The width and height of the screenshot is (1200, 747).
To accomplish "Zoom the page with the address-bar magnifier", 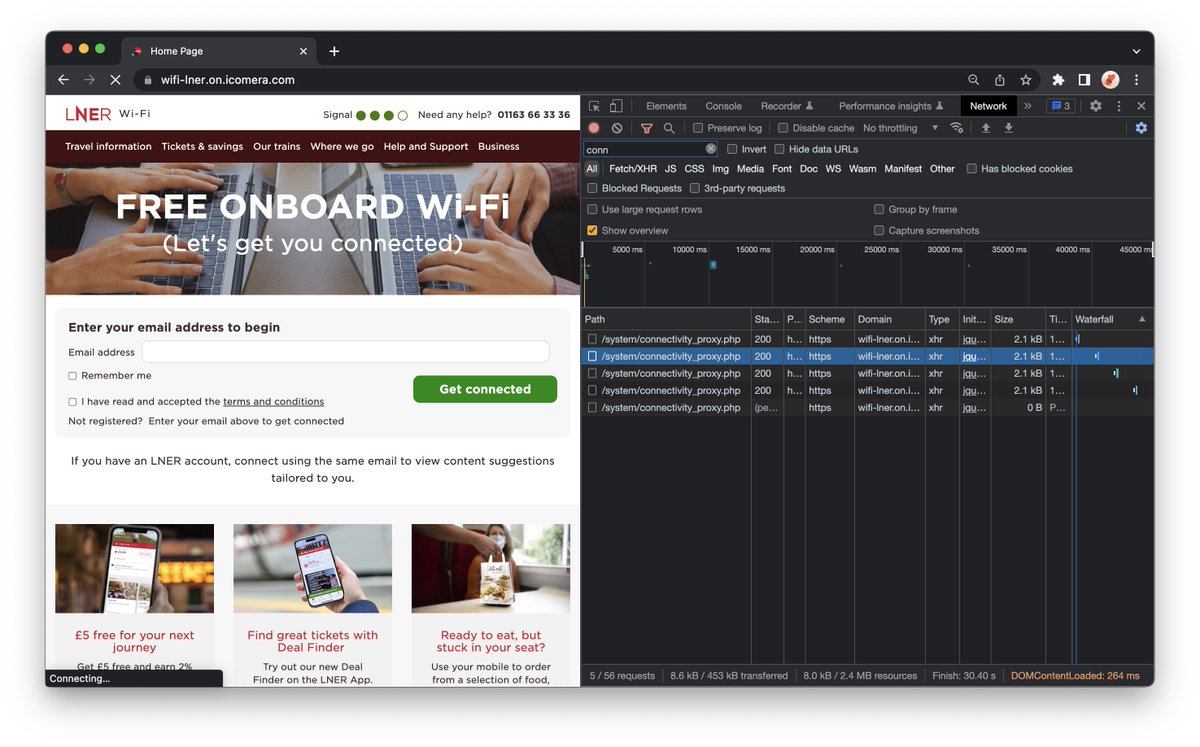I will [x=973, y=80].
